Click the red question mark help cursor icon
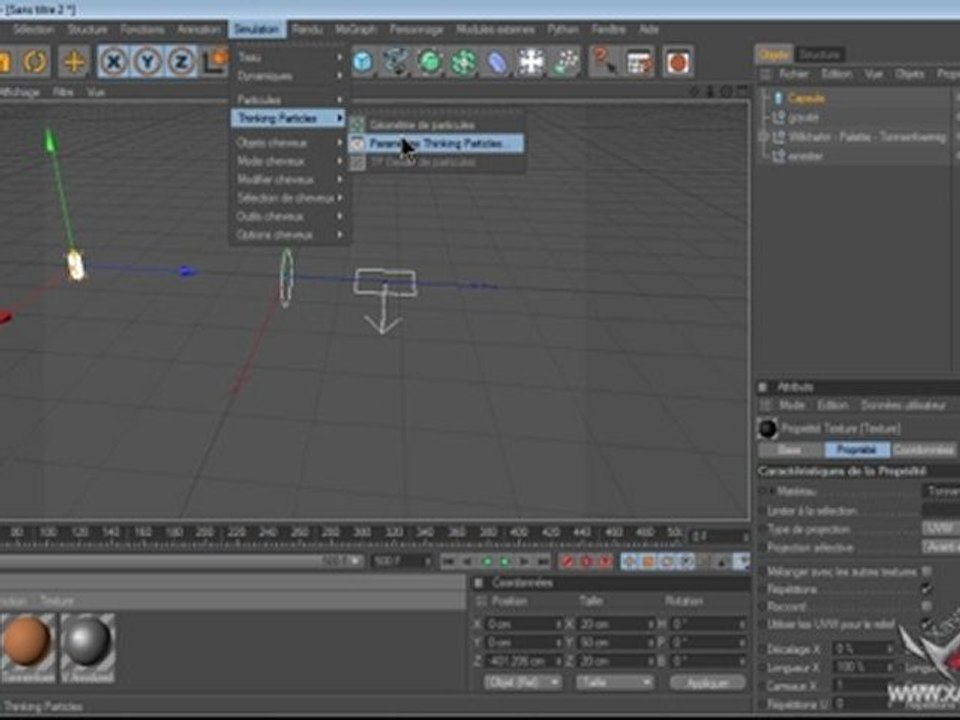Viewport: 960px width, 720px height. coord(604,62)
